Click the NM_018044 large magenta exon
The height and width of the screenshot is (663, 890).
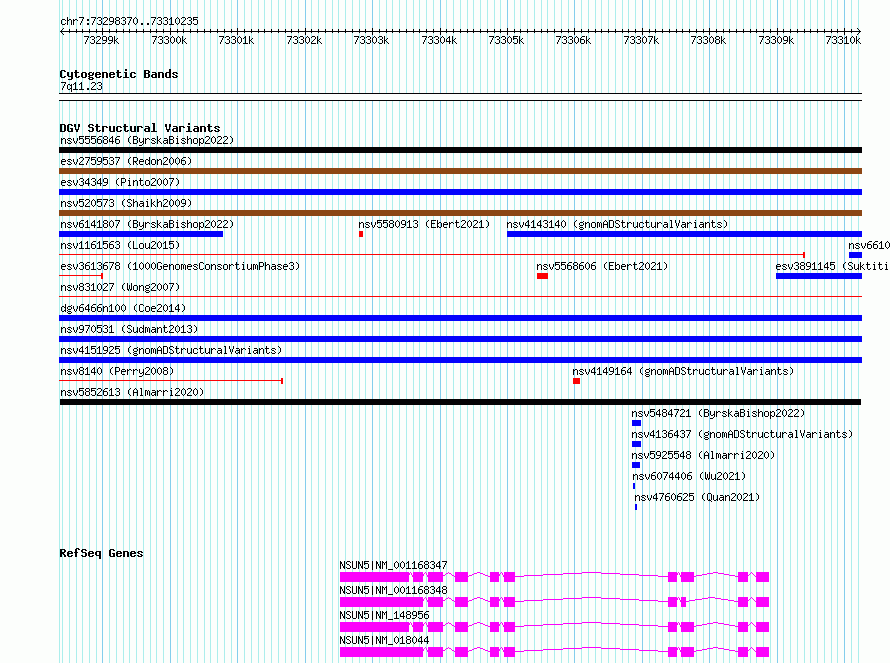point(382,652)
